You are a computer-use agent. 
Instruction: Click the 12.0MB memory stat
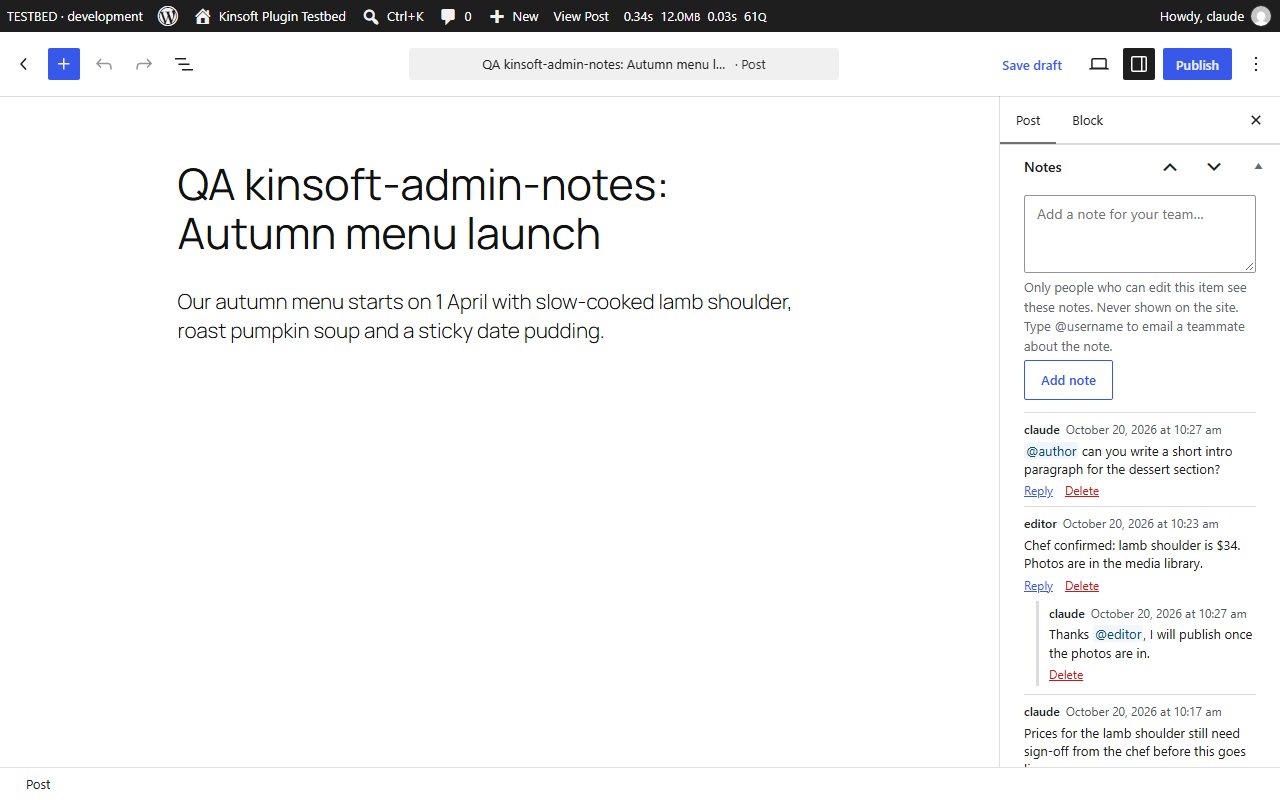coord(680,16)
